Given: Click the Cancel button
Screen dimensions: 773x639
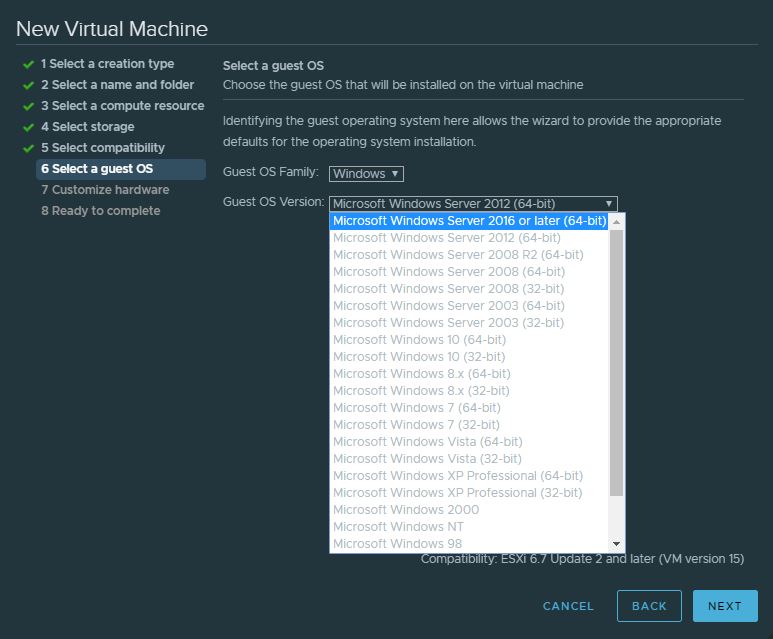Looking at the screenshot, I should 568,606.
